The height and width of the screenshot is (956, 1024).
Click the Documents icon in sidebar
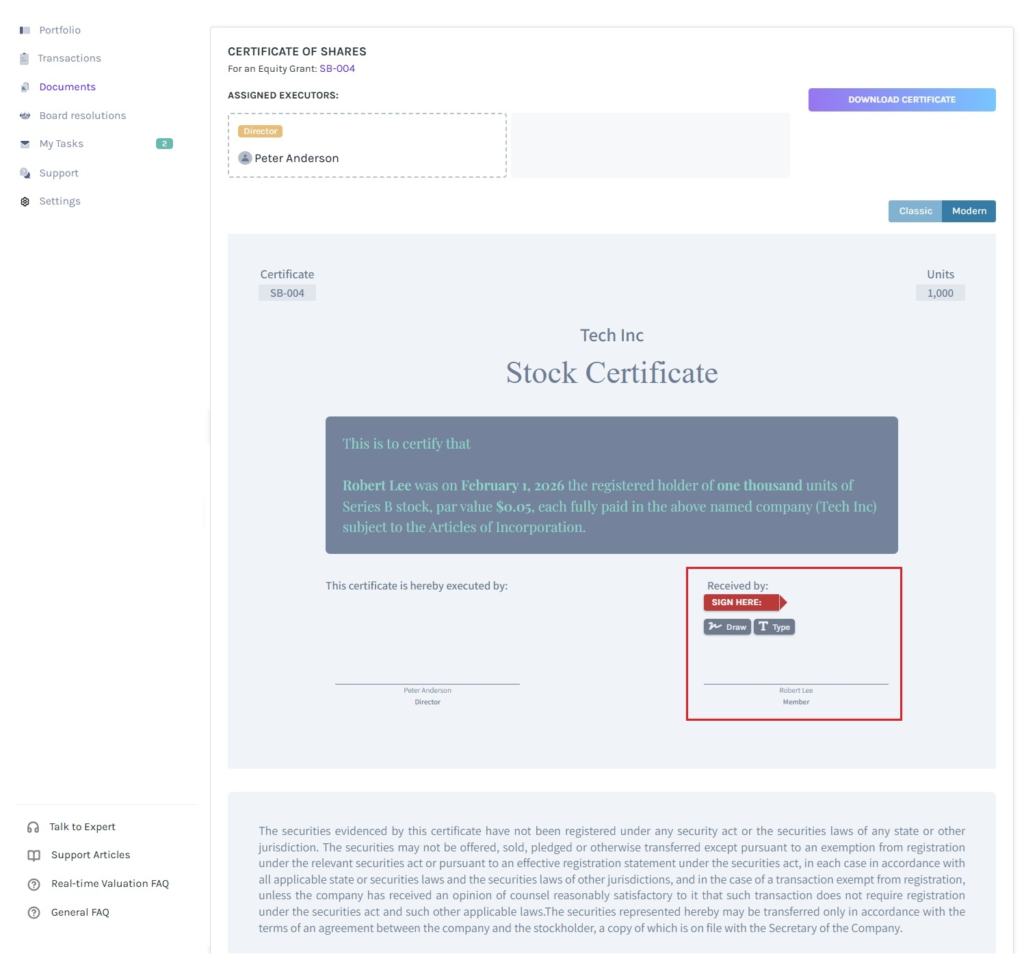[x=25, y=87]
